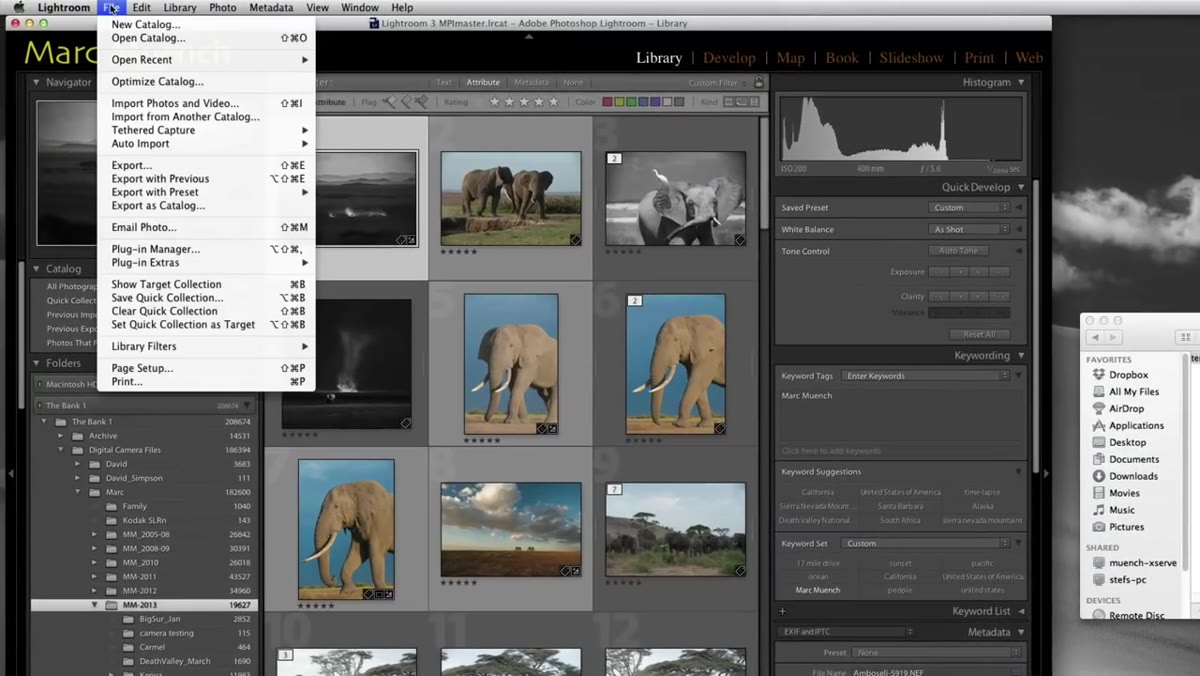This screenshot has height=676, width=1200.
Task: Open the White Balance As Shot dropdown
Action: 969,229
